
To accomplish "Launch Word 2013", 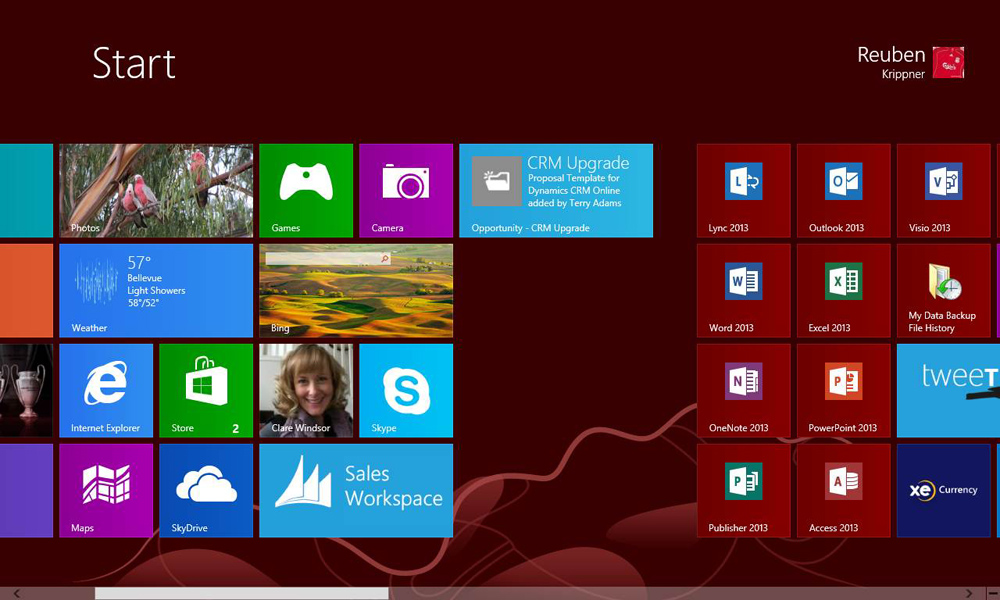I will pyautogui.click(x=743, y=290).
